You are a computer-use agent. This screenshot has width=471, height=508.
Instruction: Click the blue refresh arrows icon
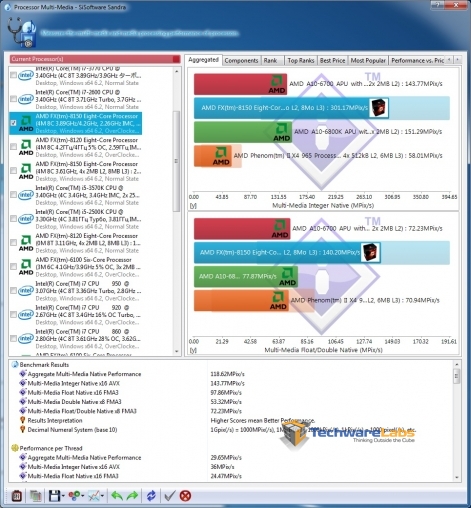tap(151, 496)
